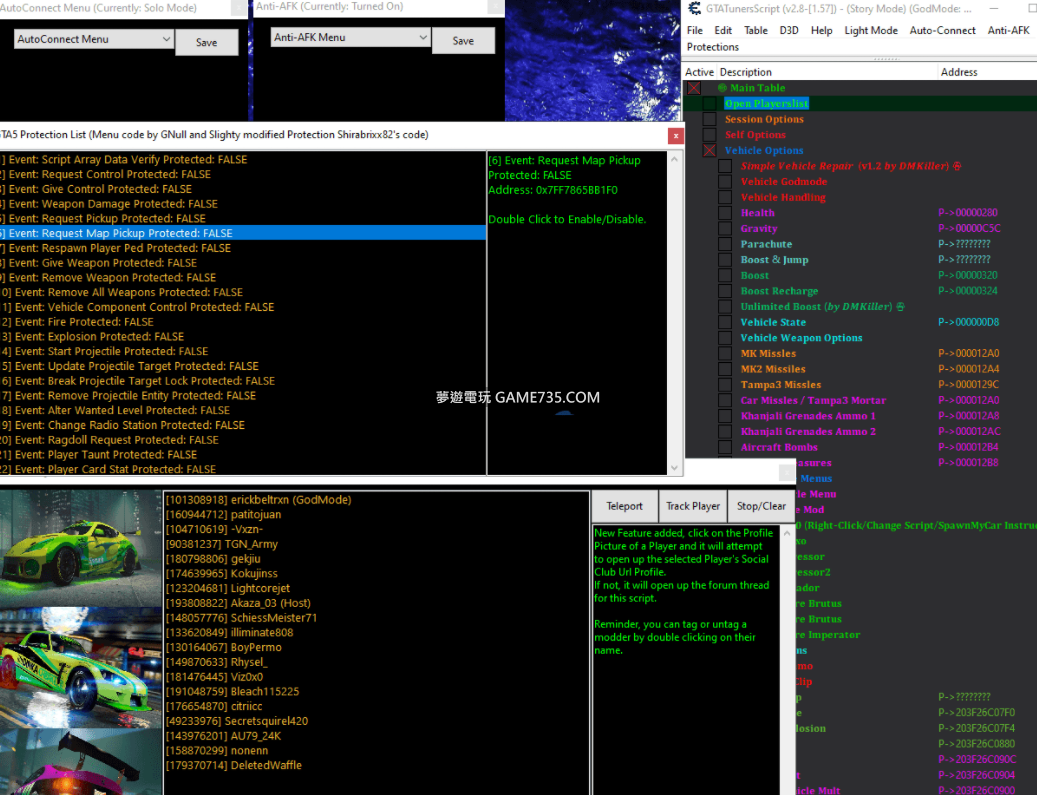Click the red symbol after Simple Vehicle Repair

click(957, 166)
